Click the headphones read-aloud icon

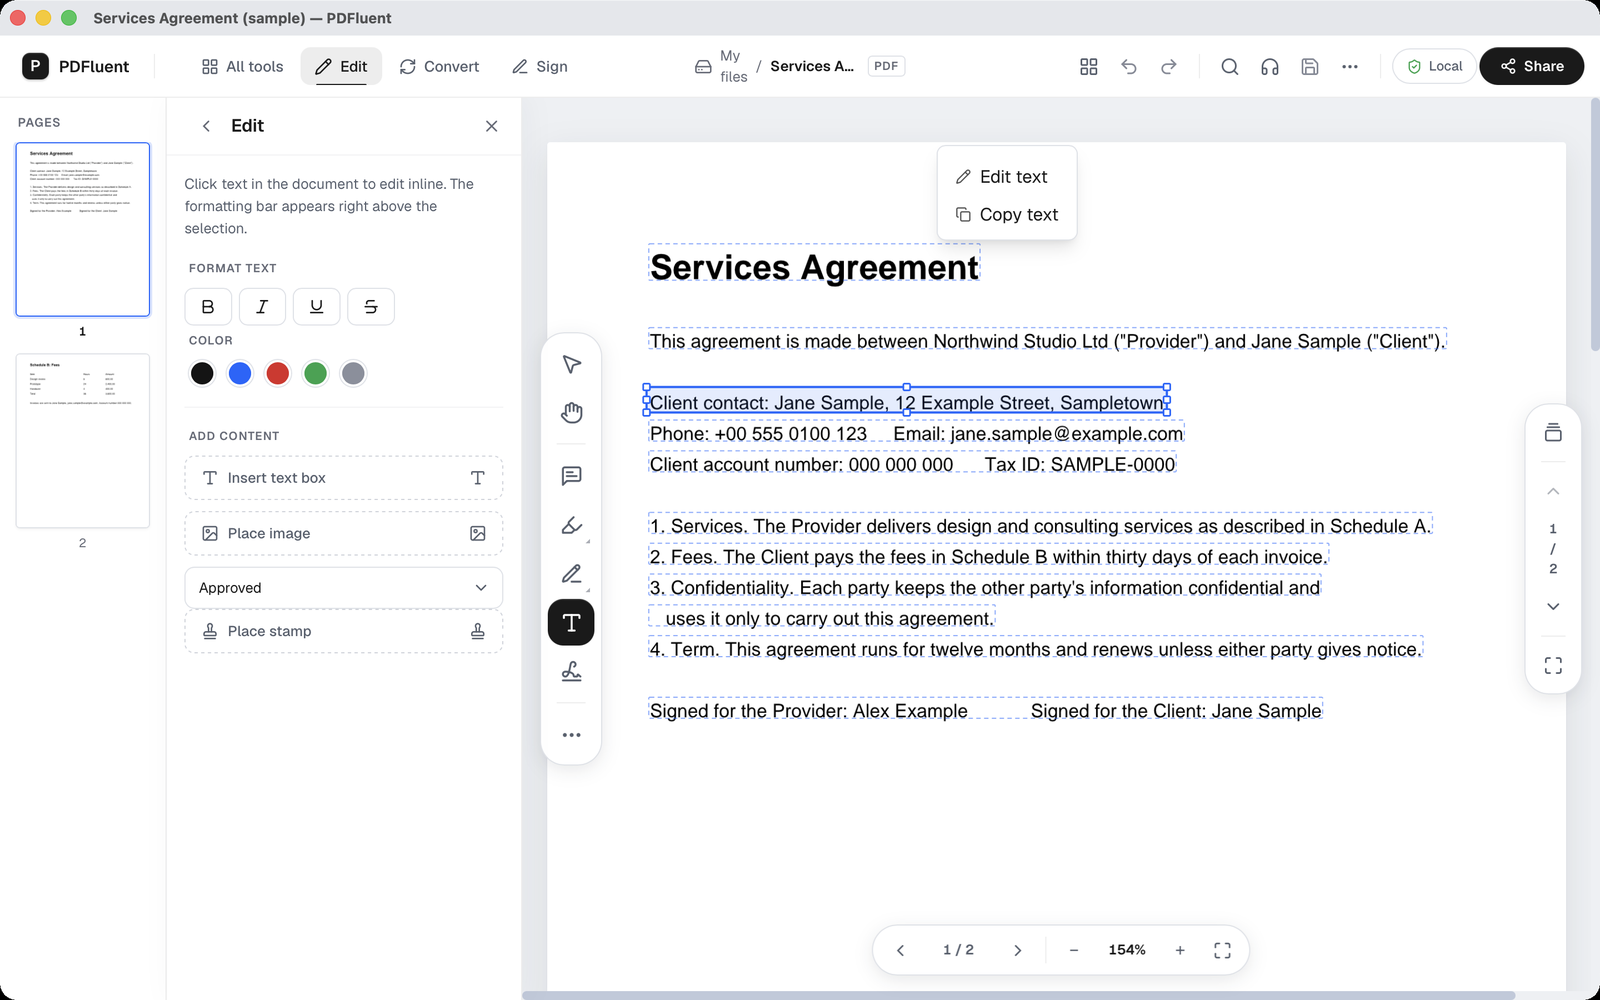1270,66
